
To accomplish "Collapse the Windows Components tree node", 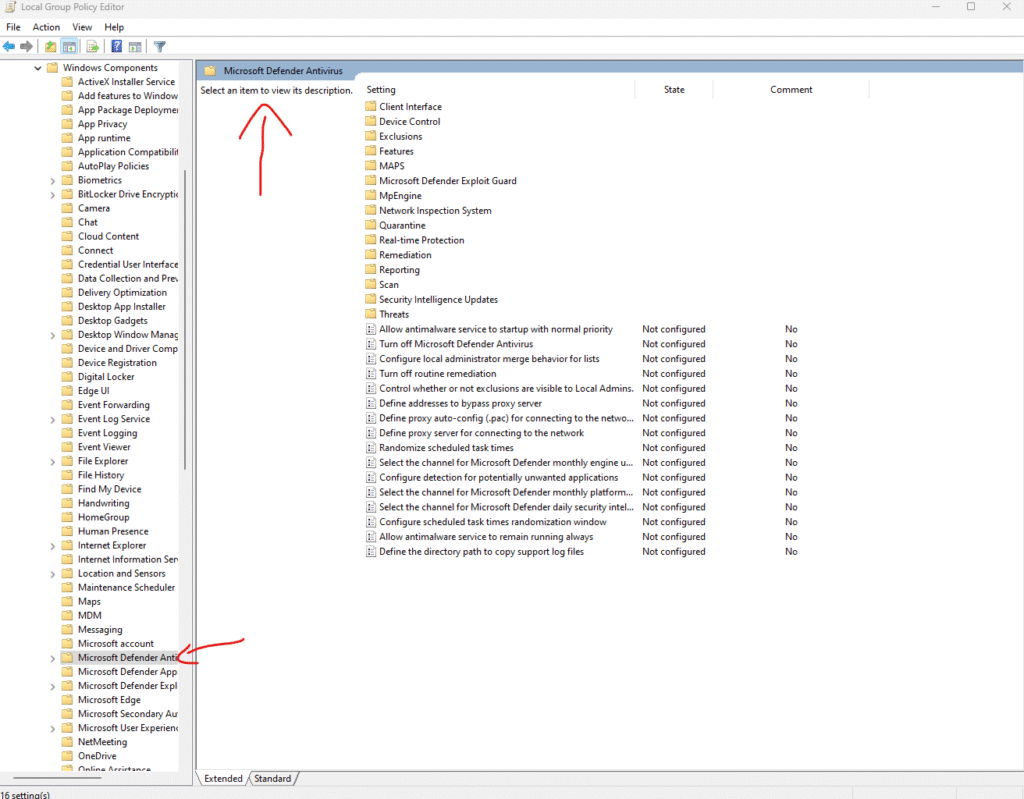I will tap(37, 68).
